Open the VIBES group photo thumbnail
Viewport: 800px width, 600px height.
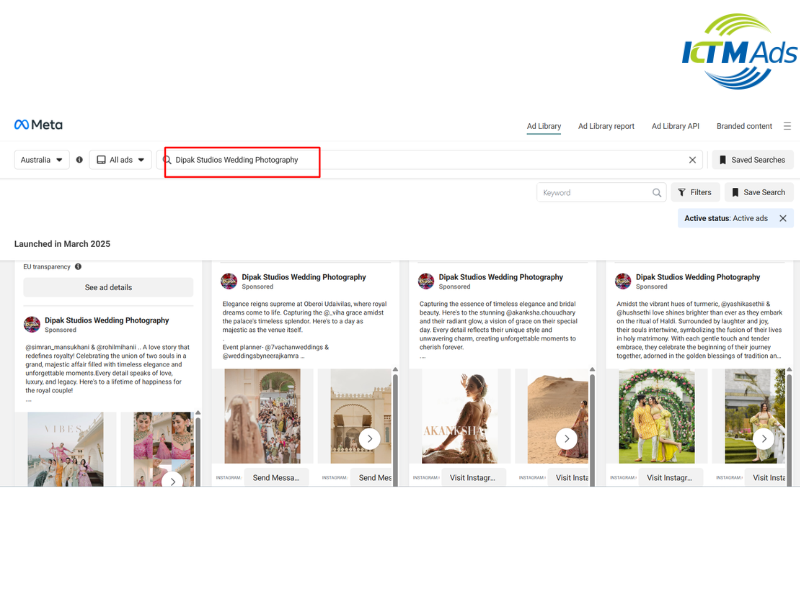(66, 449)
